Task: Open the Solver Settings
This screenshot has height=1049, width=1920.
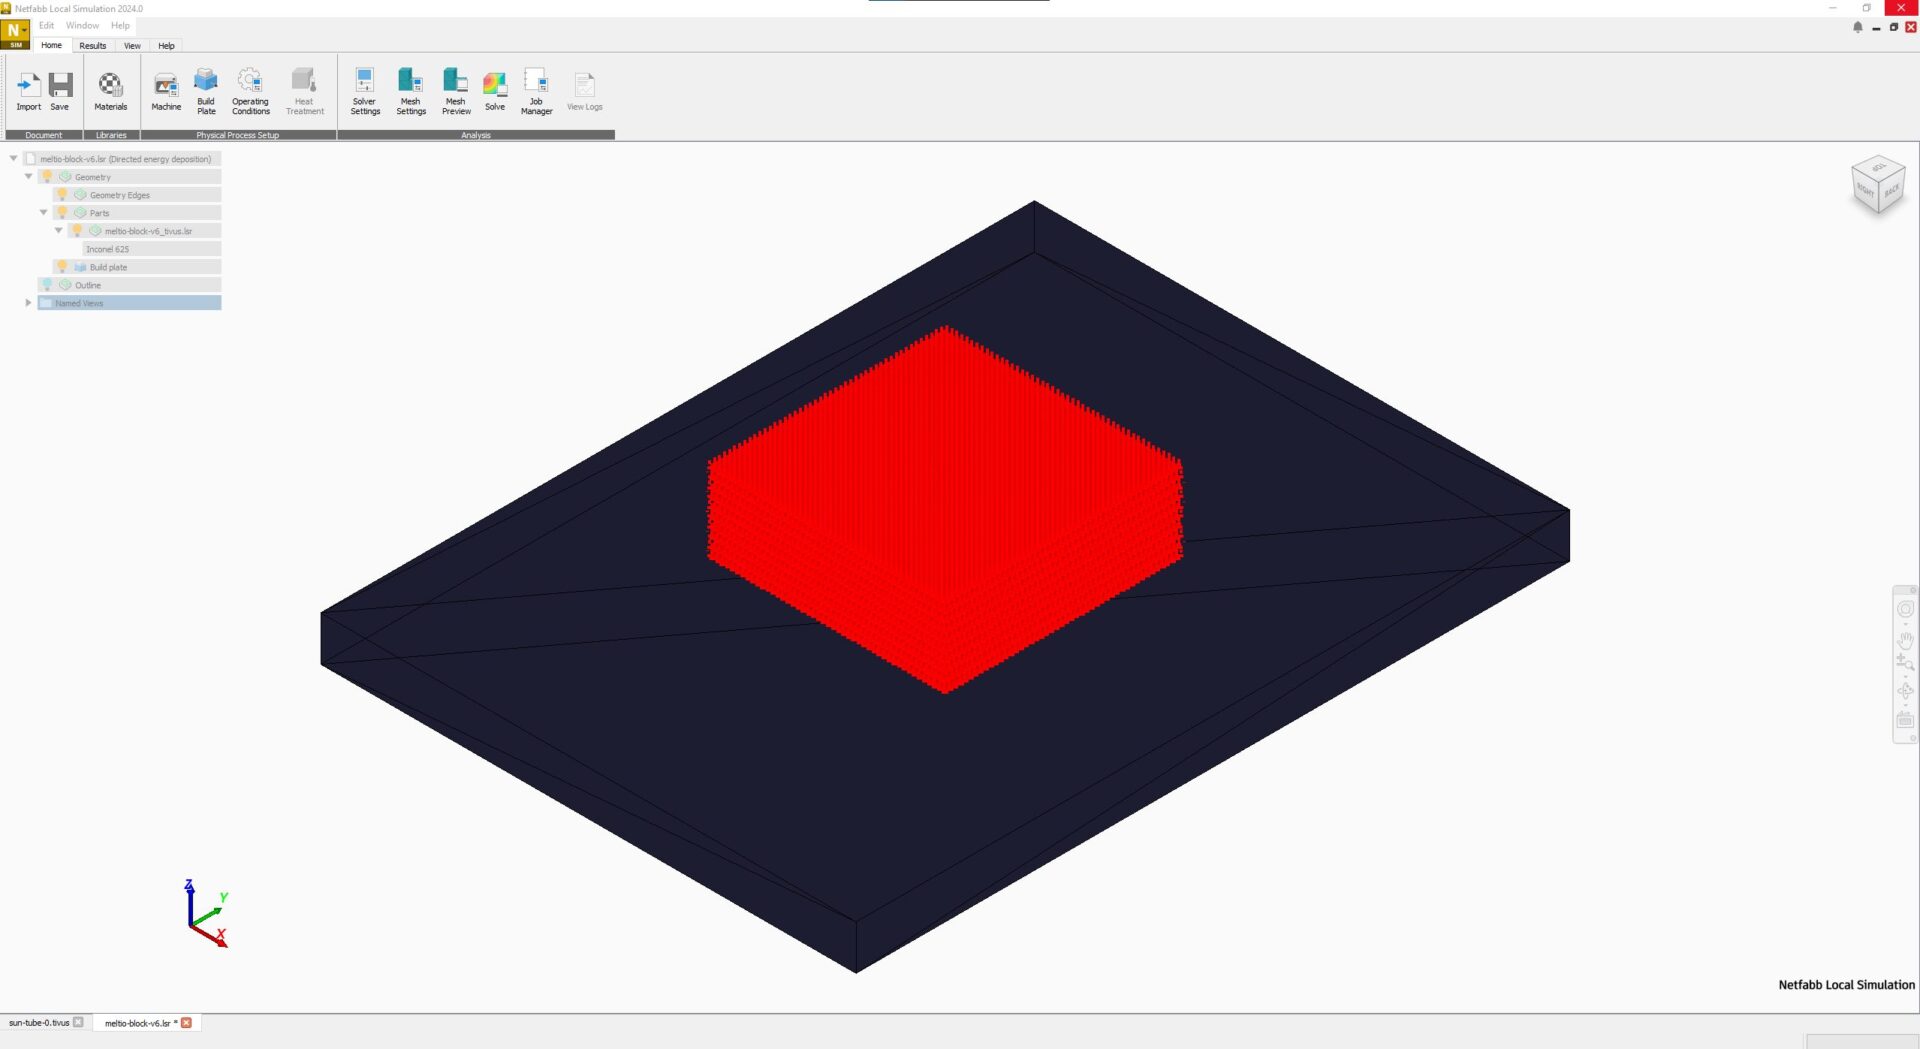Action: [x=364, y=88]
